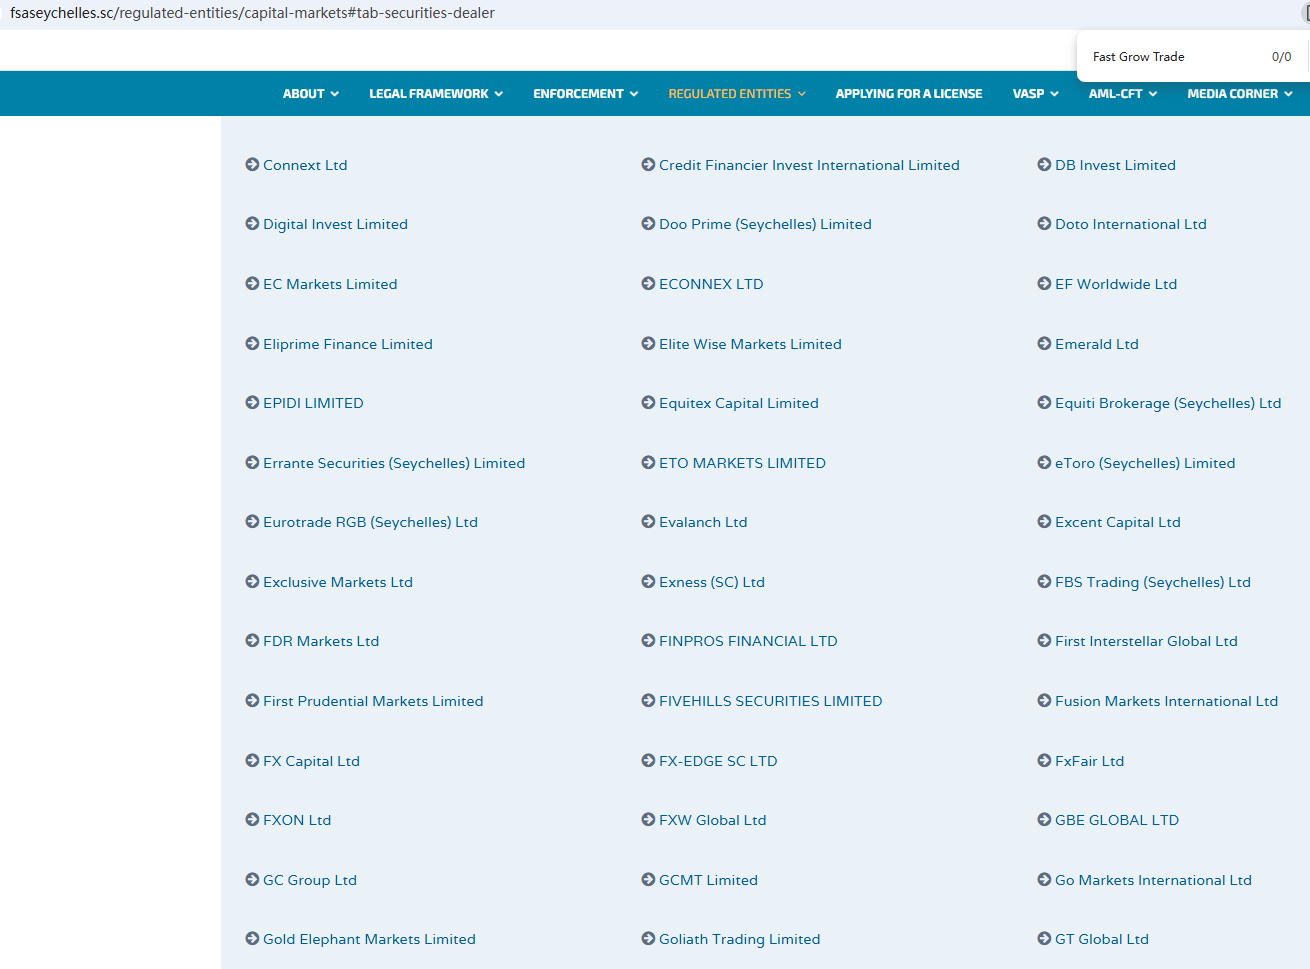
Task: Click the arrow icon next to eToro (Seychelles) Limited
Action: 1044,463
